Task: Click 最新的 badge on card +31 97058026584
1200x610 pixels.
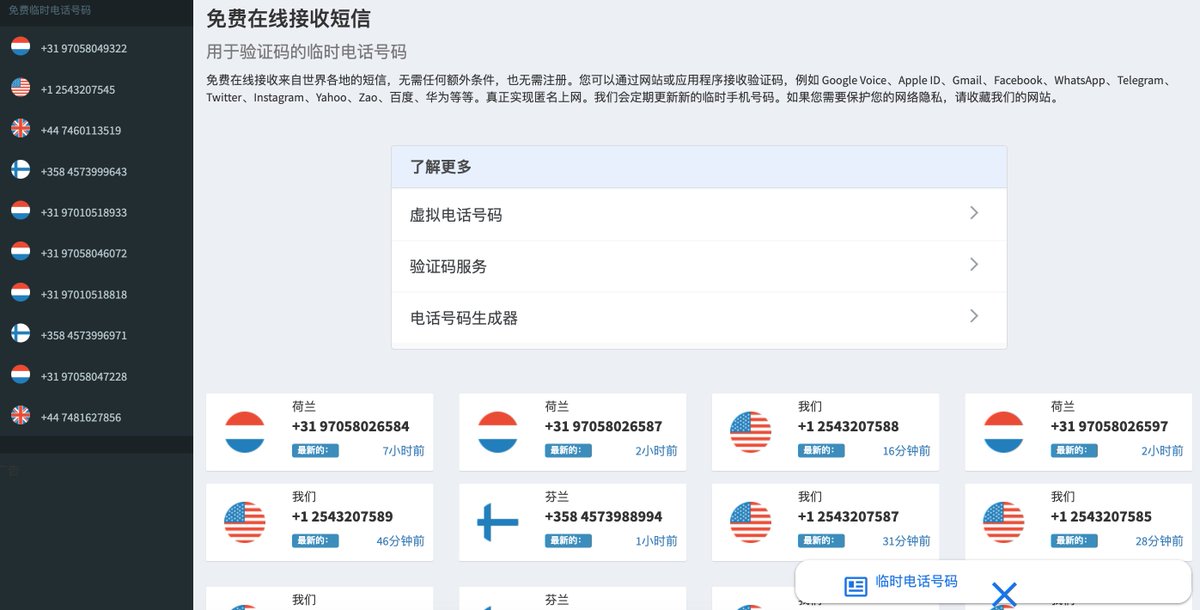Action: [315, 451]
